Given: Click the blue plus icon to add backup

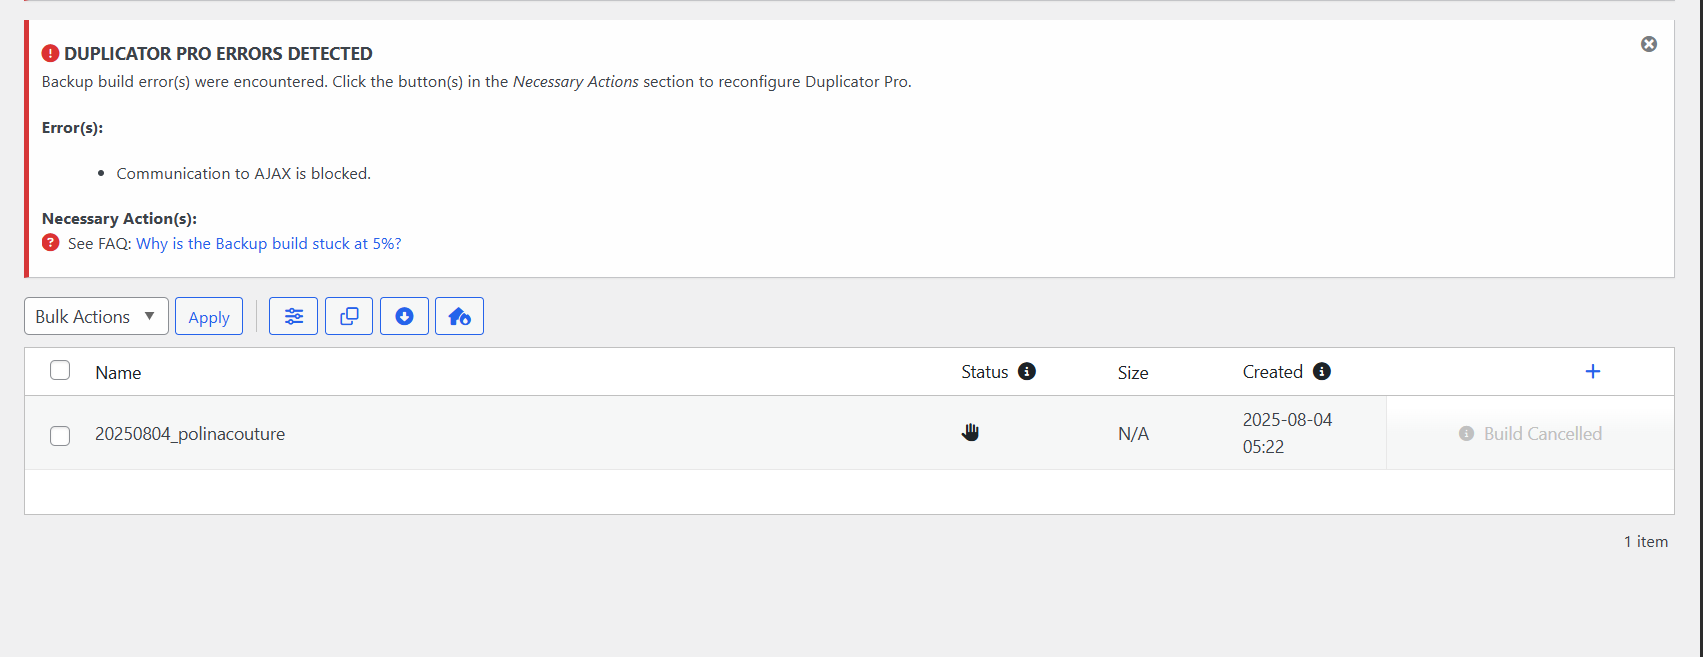Looking at the screenshot, I should click(x=1593, y=371).
